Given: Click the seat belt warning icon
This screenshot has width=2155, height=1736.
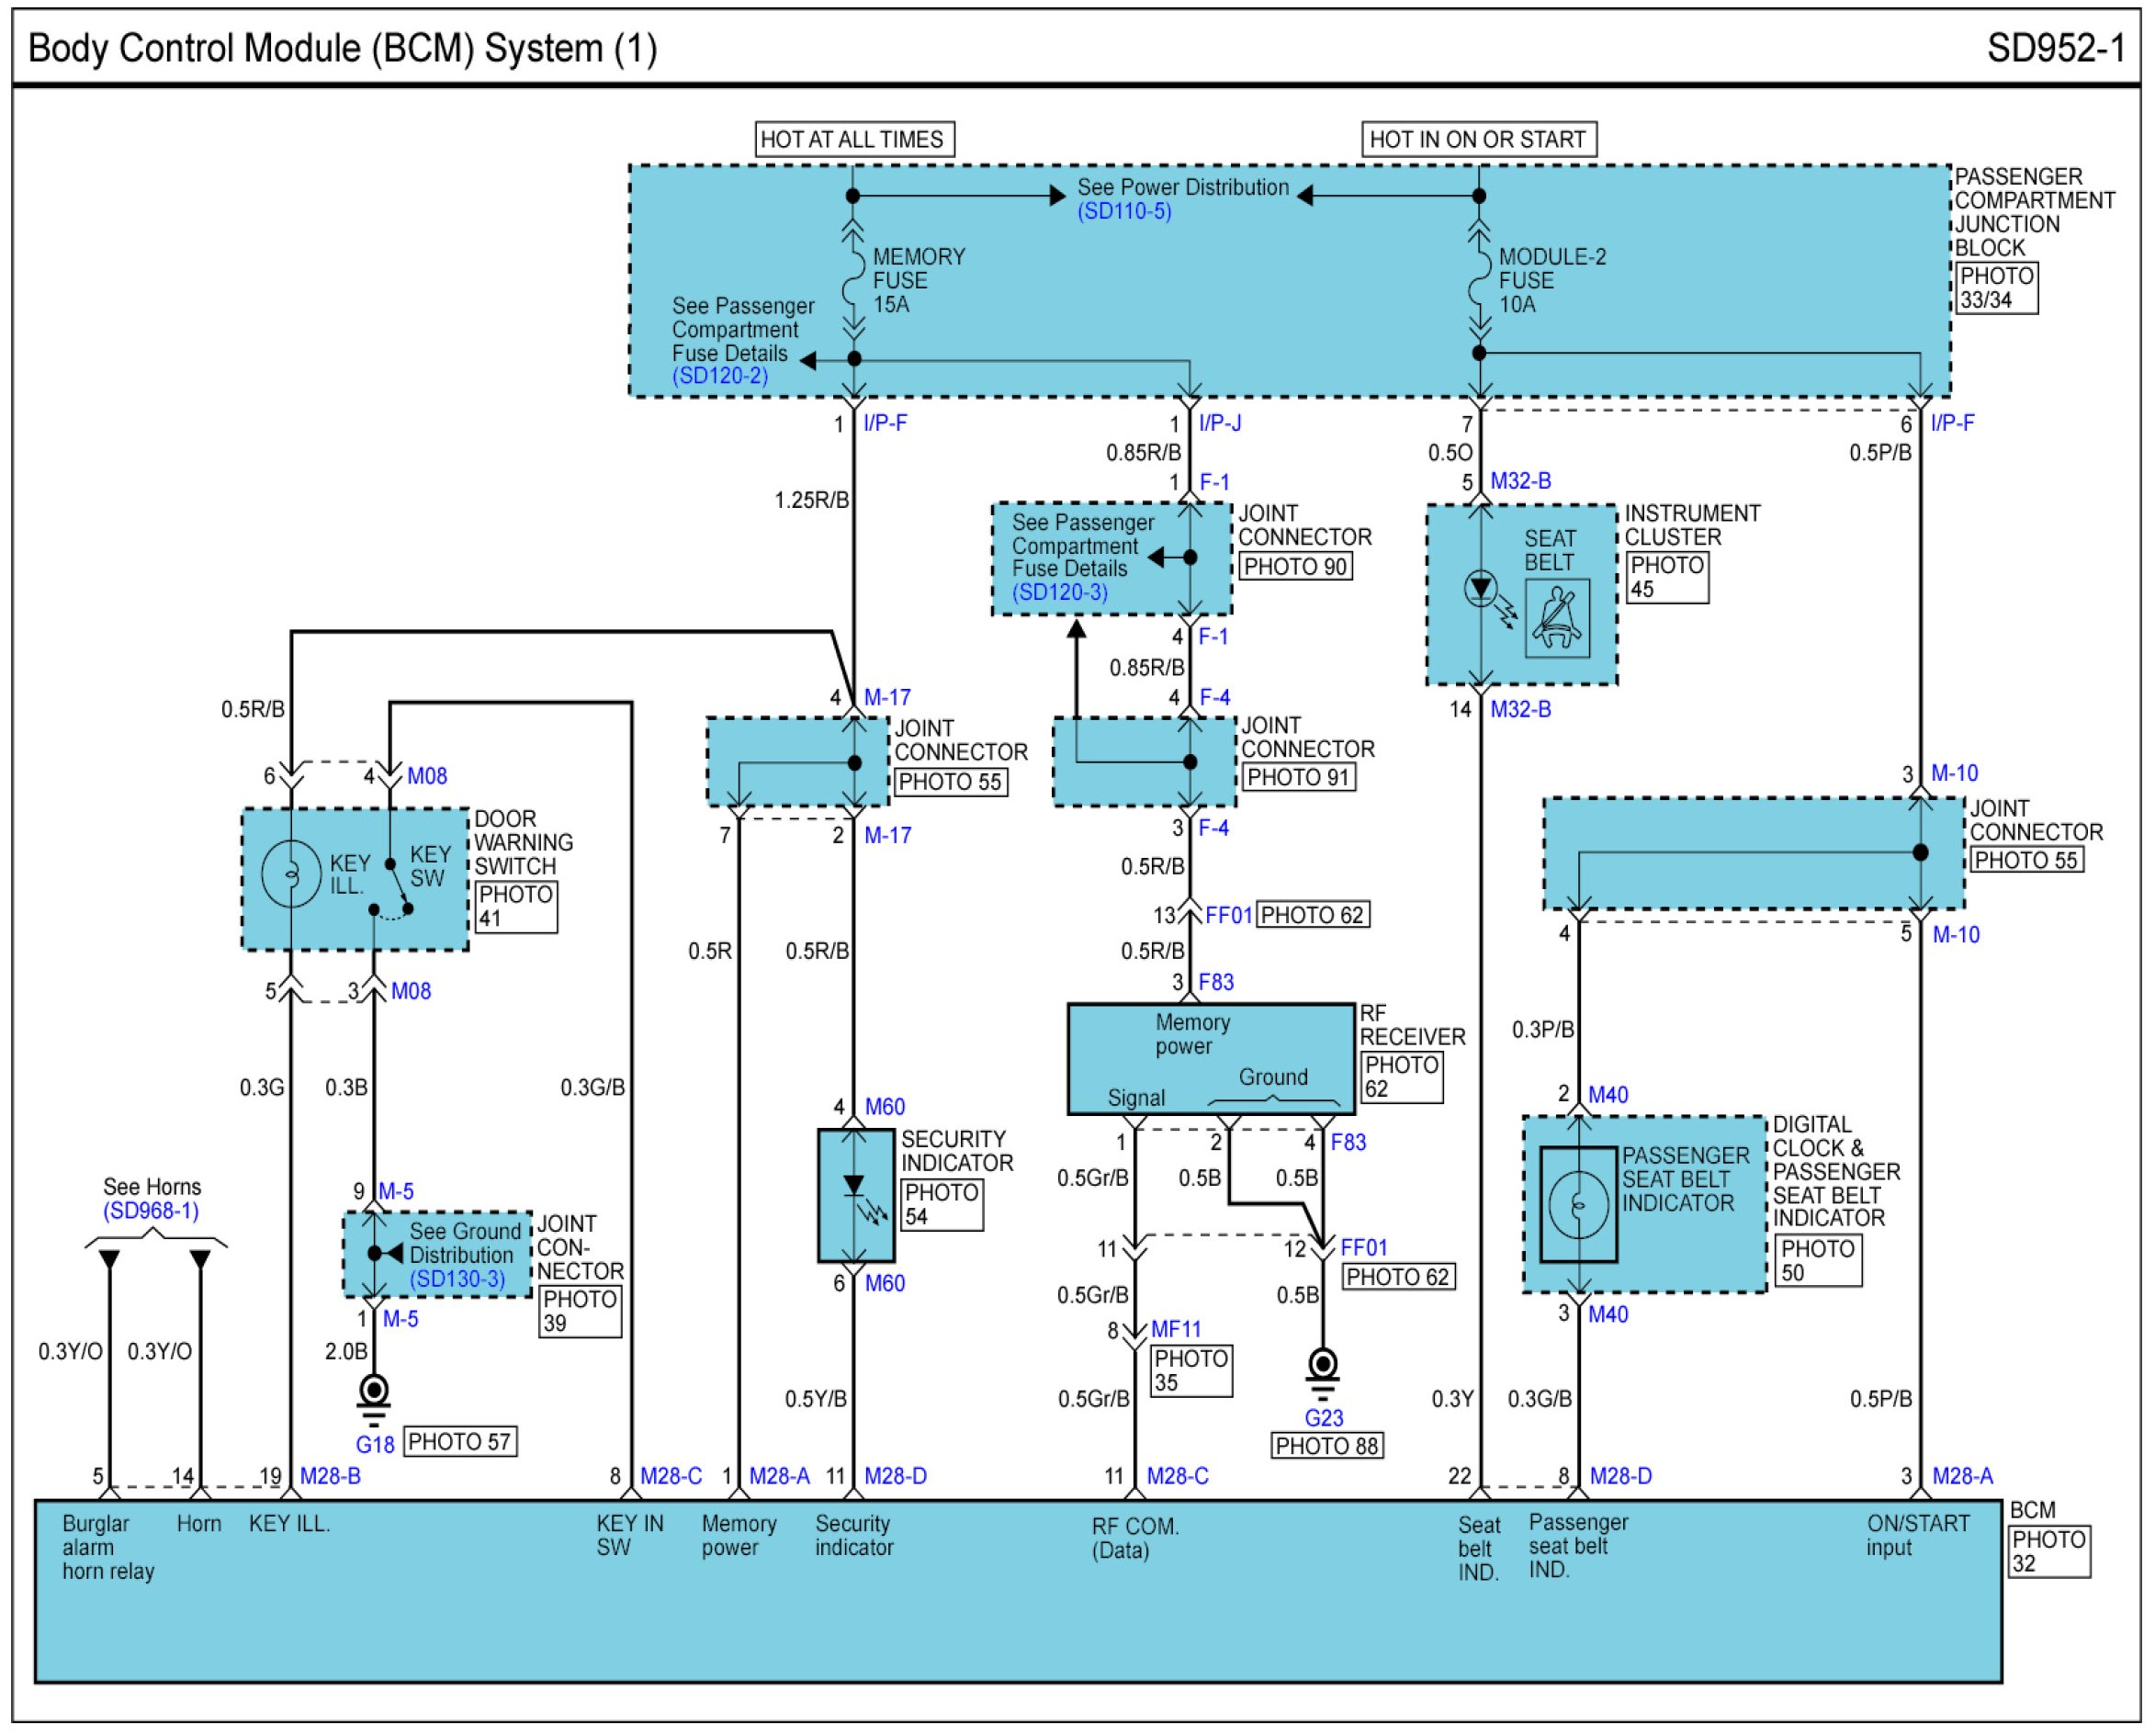Looking at the screenshot, I should (x=1557, y=619).
